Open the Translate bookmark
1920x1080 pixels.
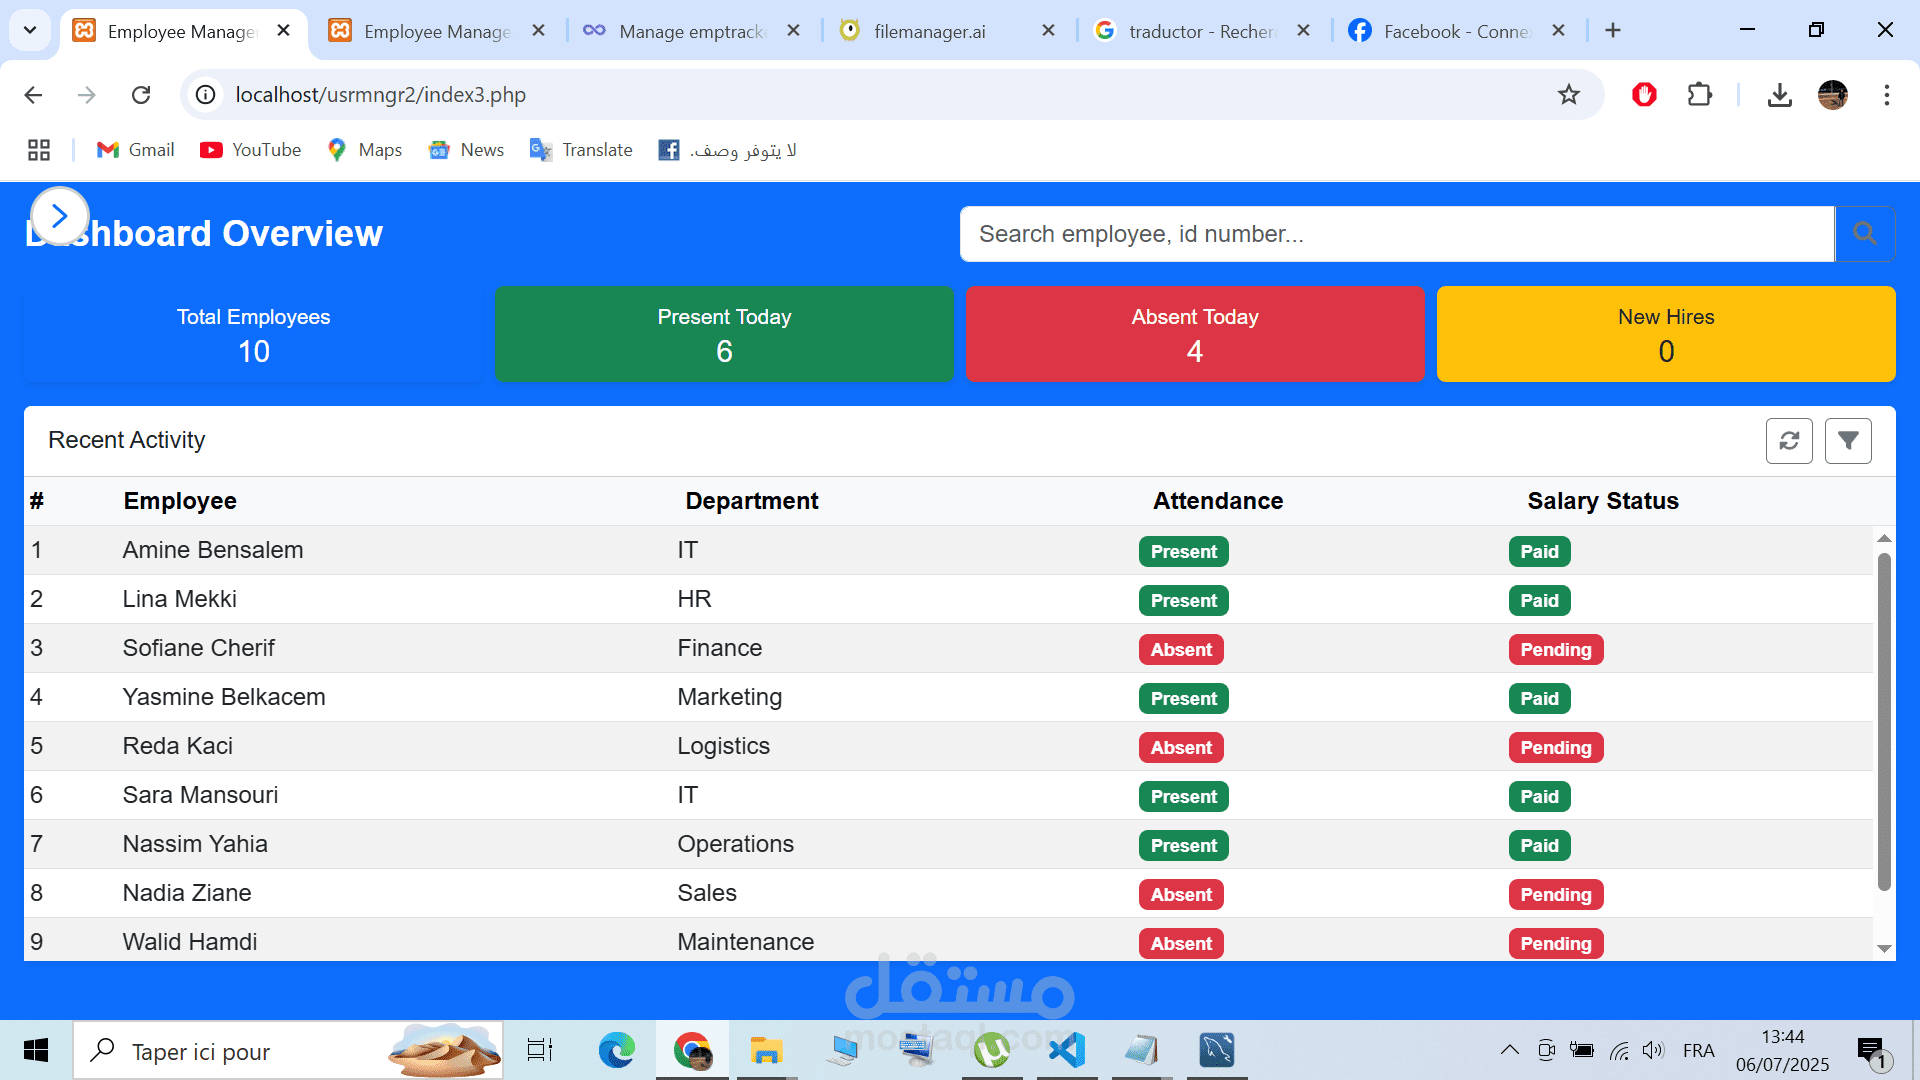click(581, 150)
